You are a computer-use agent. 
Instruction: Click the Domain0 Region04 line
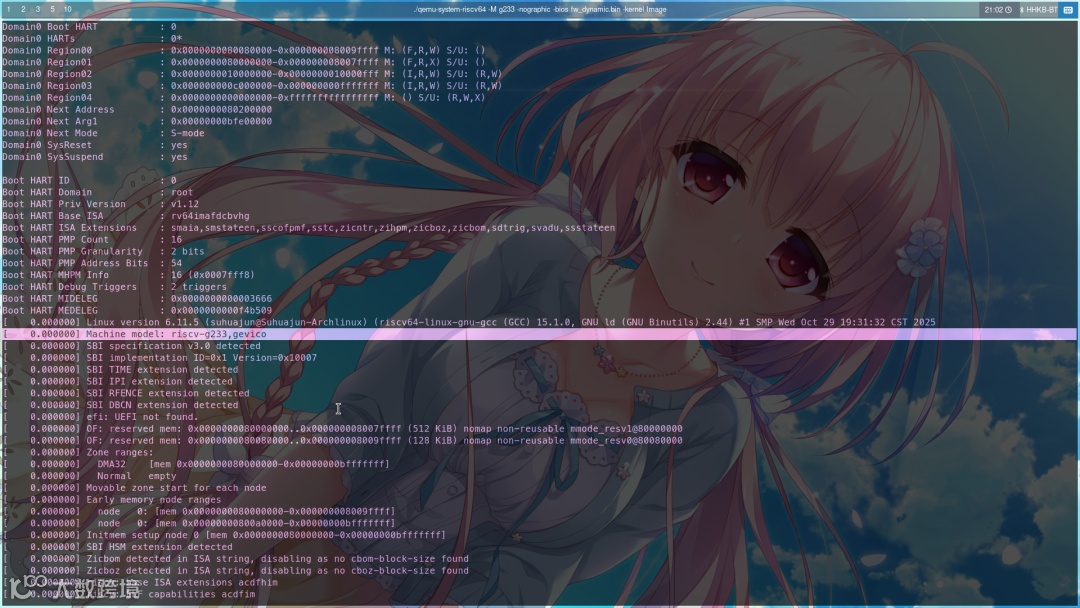tap(244, 98)
